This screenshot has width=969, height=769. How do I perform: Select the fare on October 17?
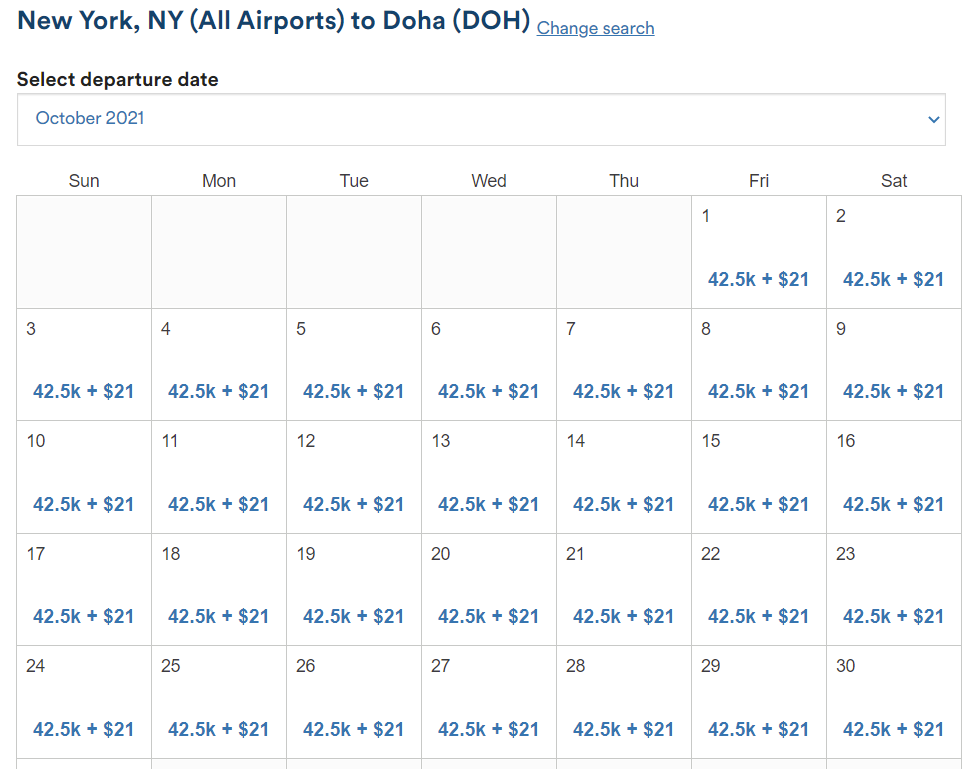[x=83, y=616]
